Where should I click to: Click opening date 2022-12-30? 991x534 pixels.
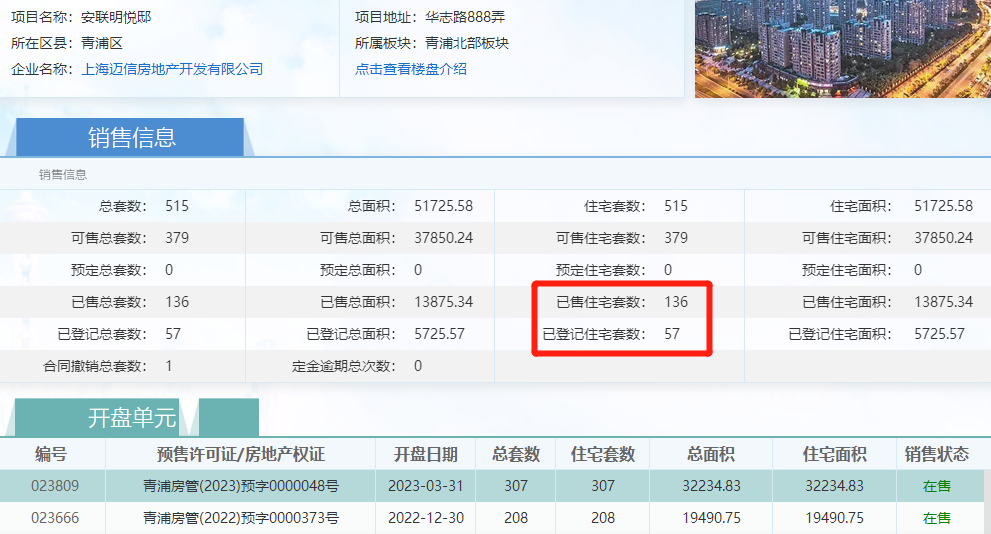pyautogui.click(x=426, y=518)
